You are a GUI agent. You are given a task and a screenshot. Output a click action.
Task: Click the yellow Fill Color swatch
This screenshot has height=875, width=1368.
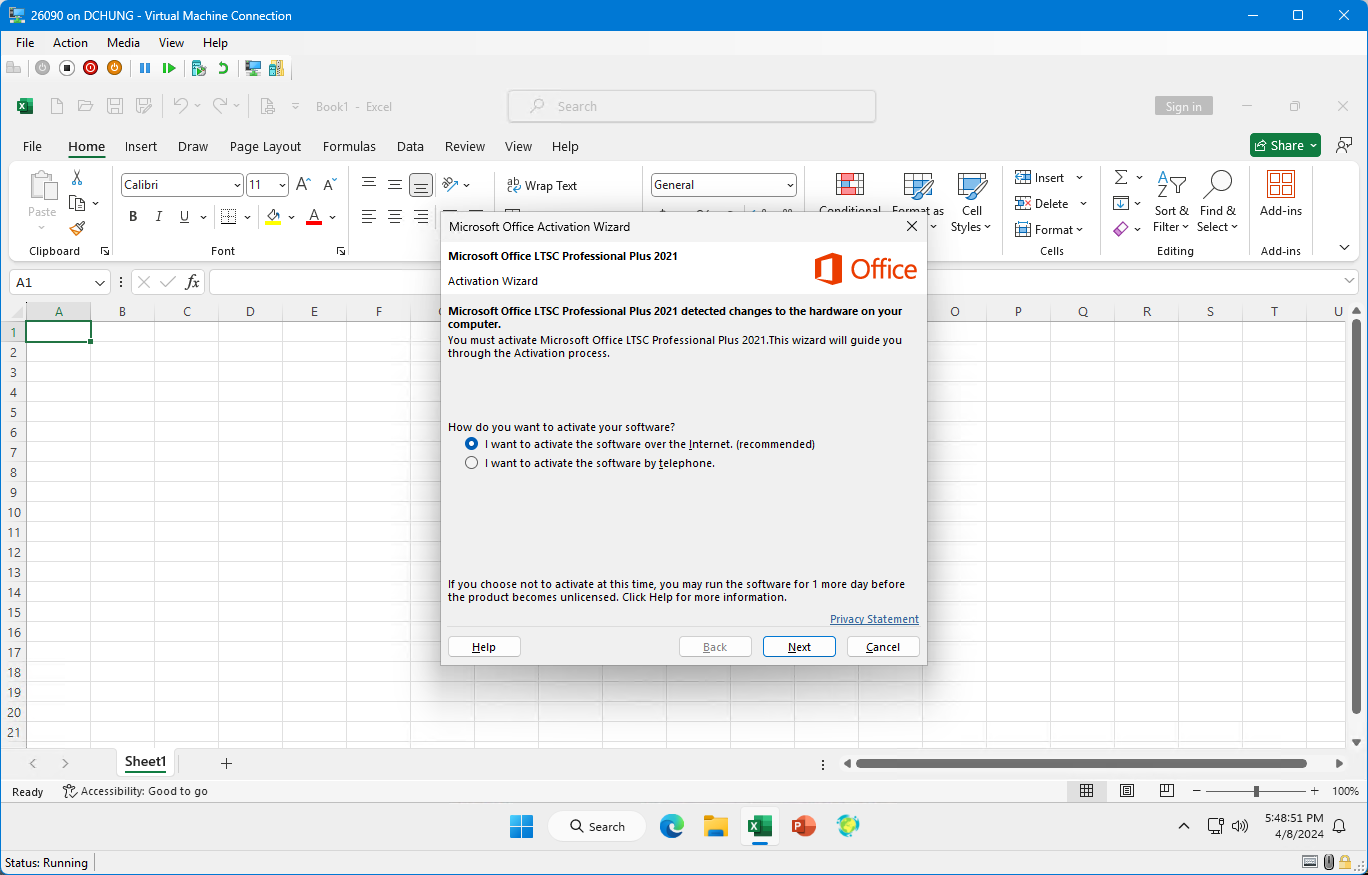[273, 217]
